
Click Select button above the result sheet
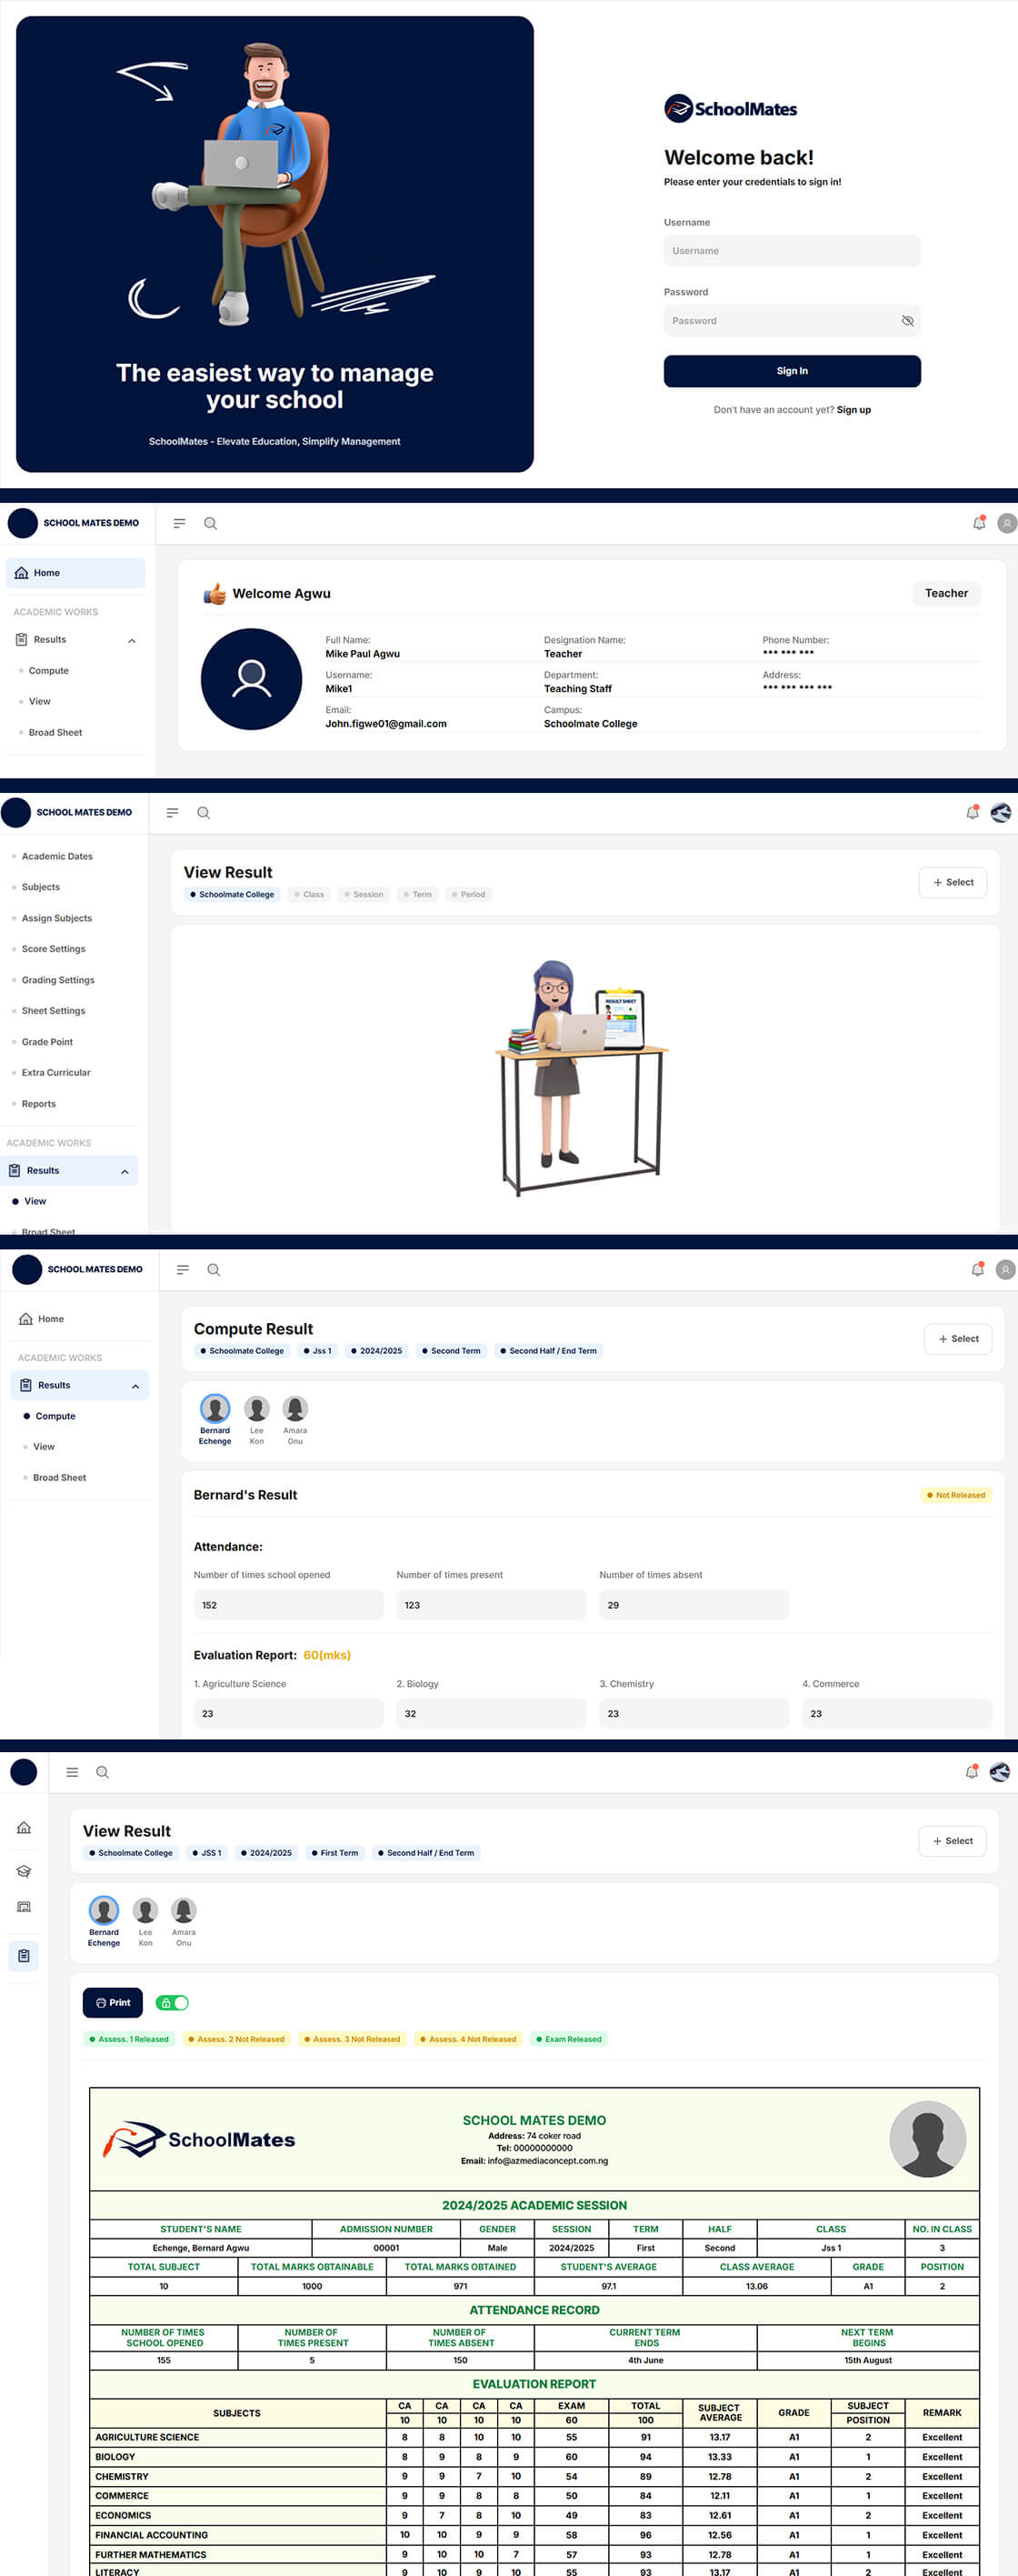coord(951,1841)
